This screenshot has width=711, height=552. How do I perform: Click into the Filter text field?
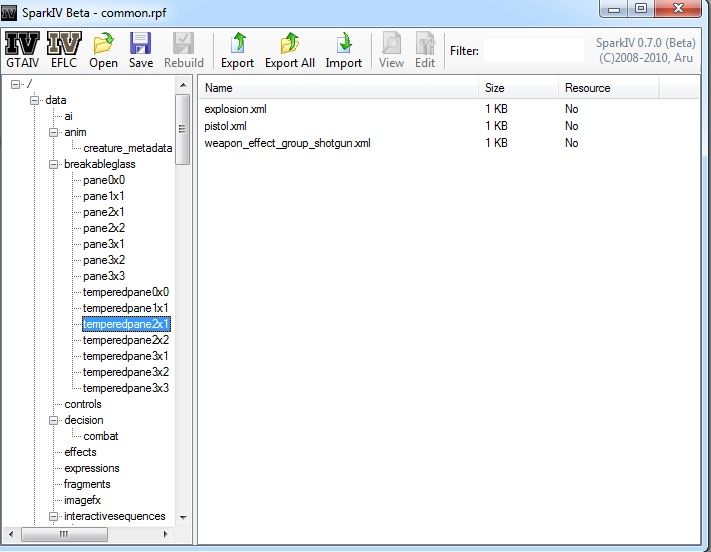[534, 50]
